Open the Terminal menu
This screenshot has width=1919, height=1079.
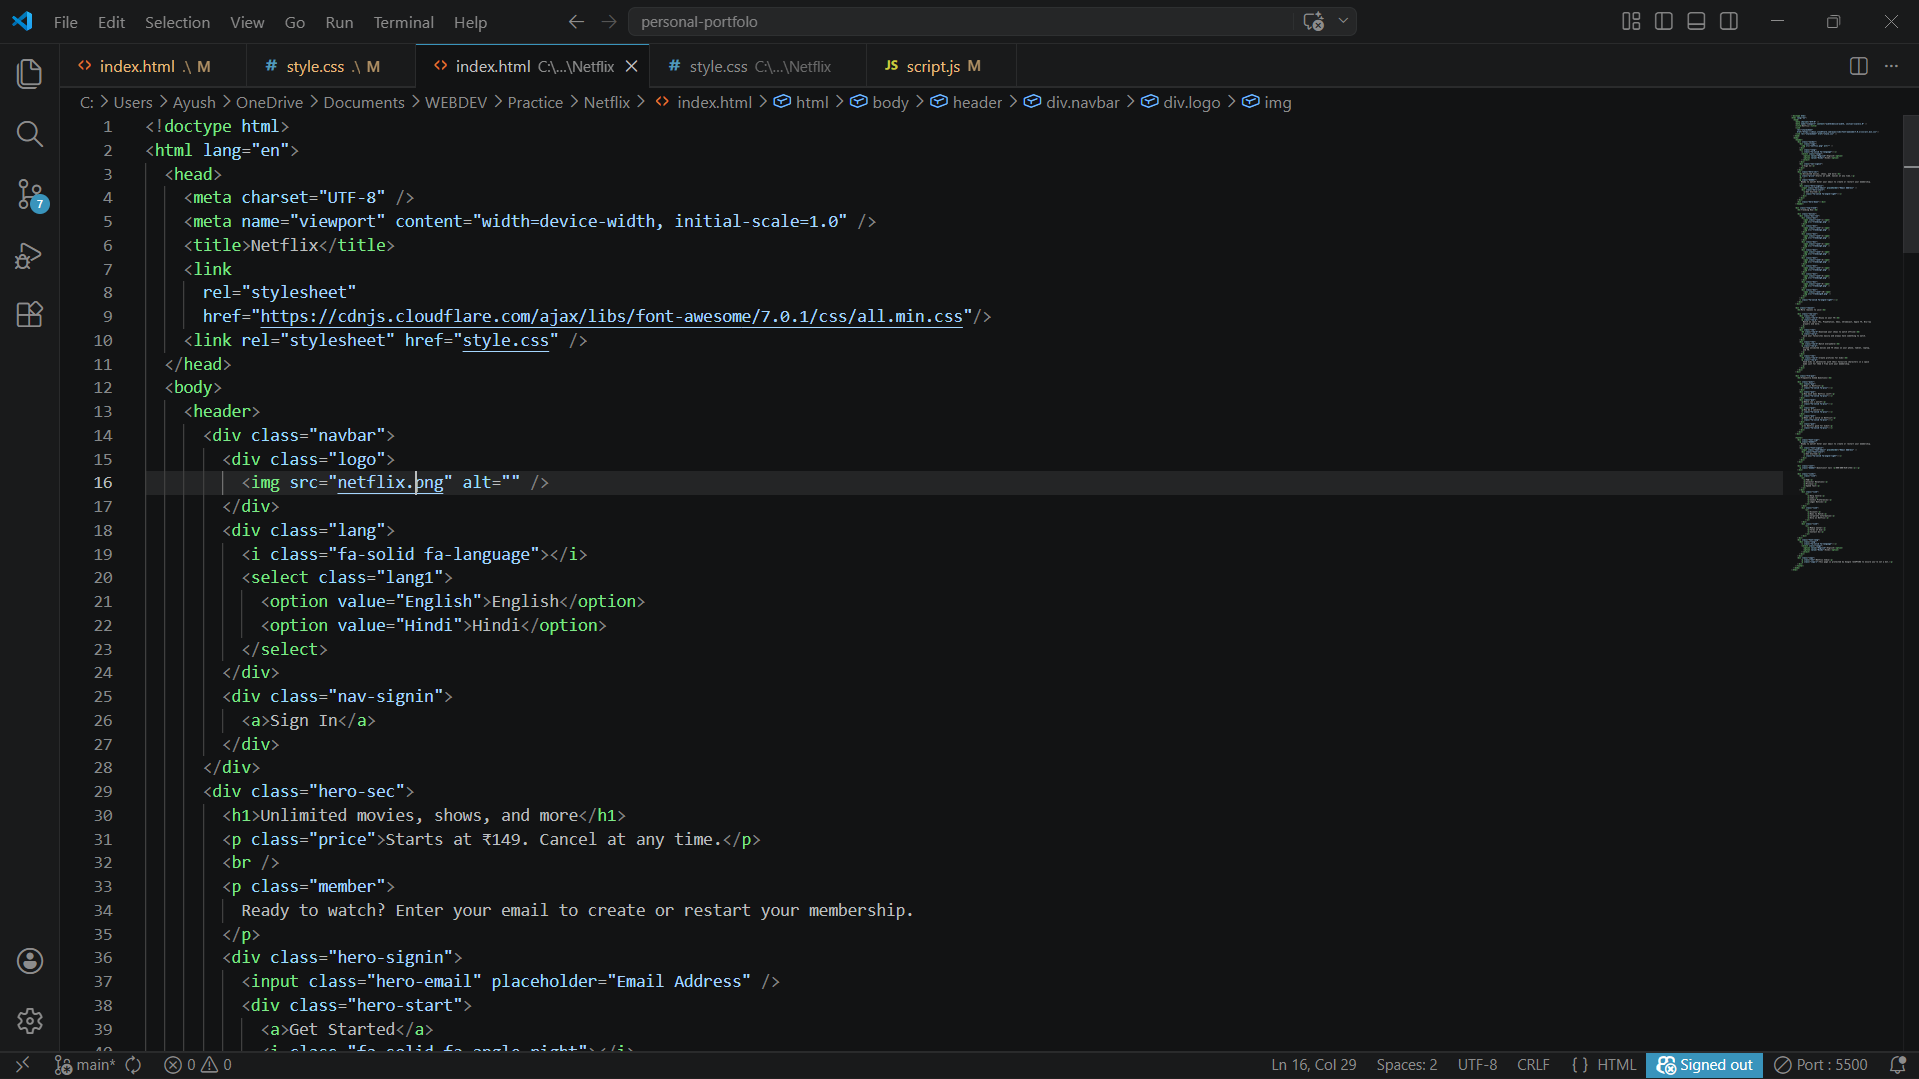click(403, 22)
